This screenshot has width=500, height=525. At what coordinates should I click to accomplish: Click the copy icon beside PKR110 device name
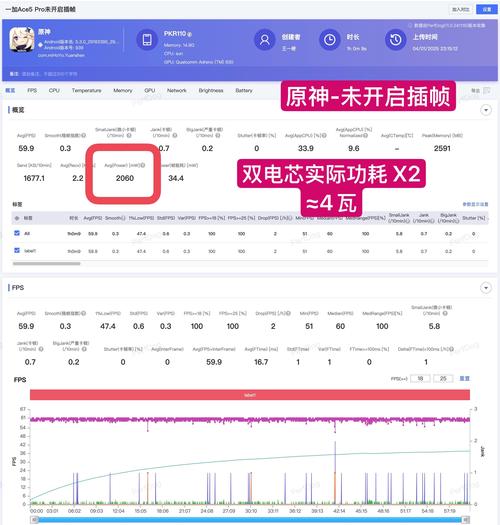[190, 34]
